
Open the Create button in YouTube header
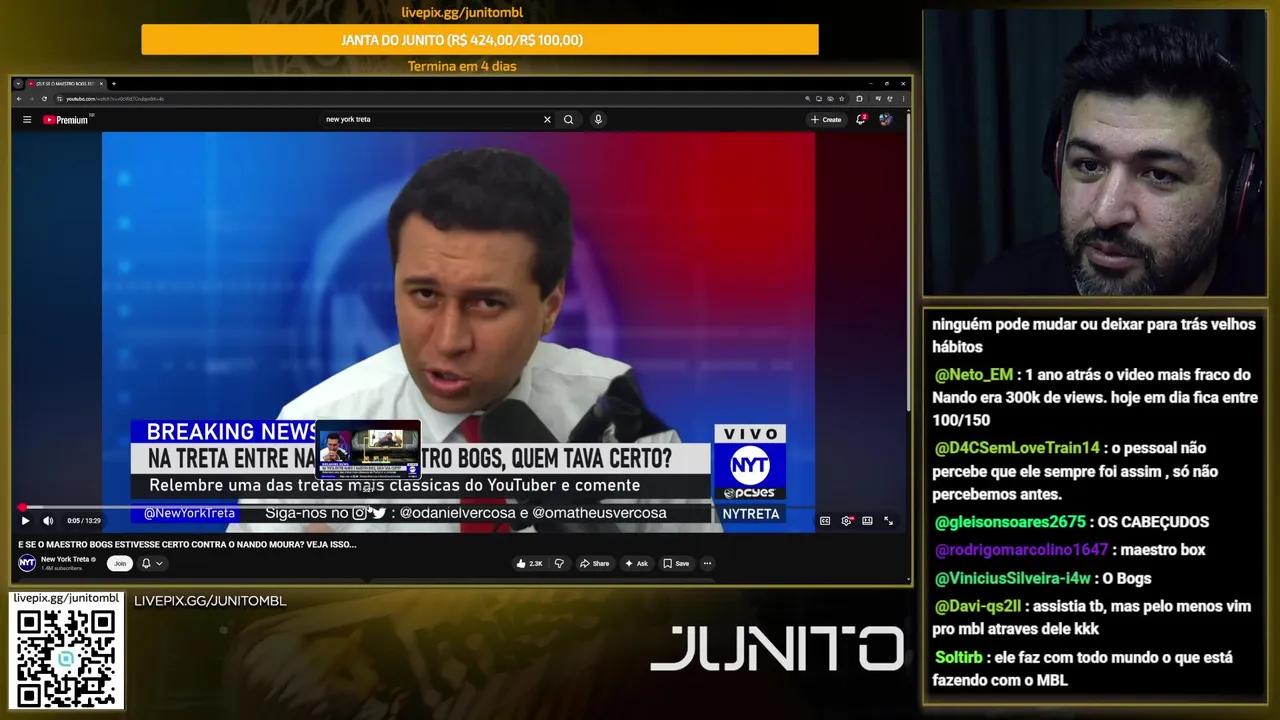pos(826,119)
